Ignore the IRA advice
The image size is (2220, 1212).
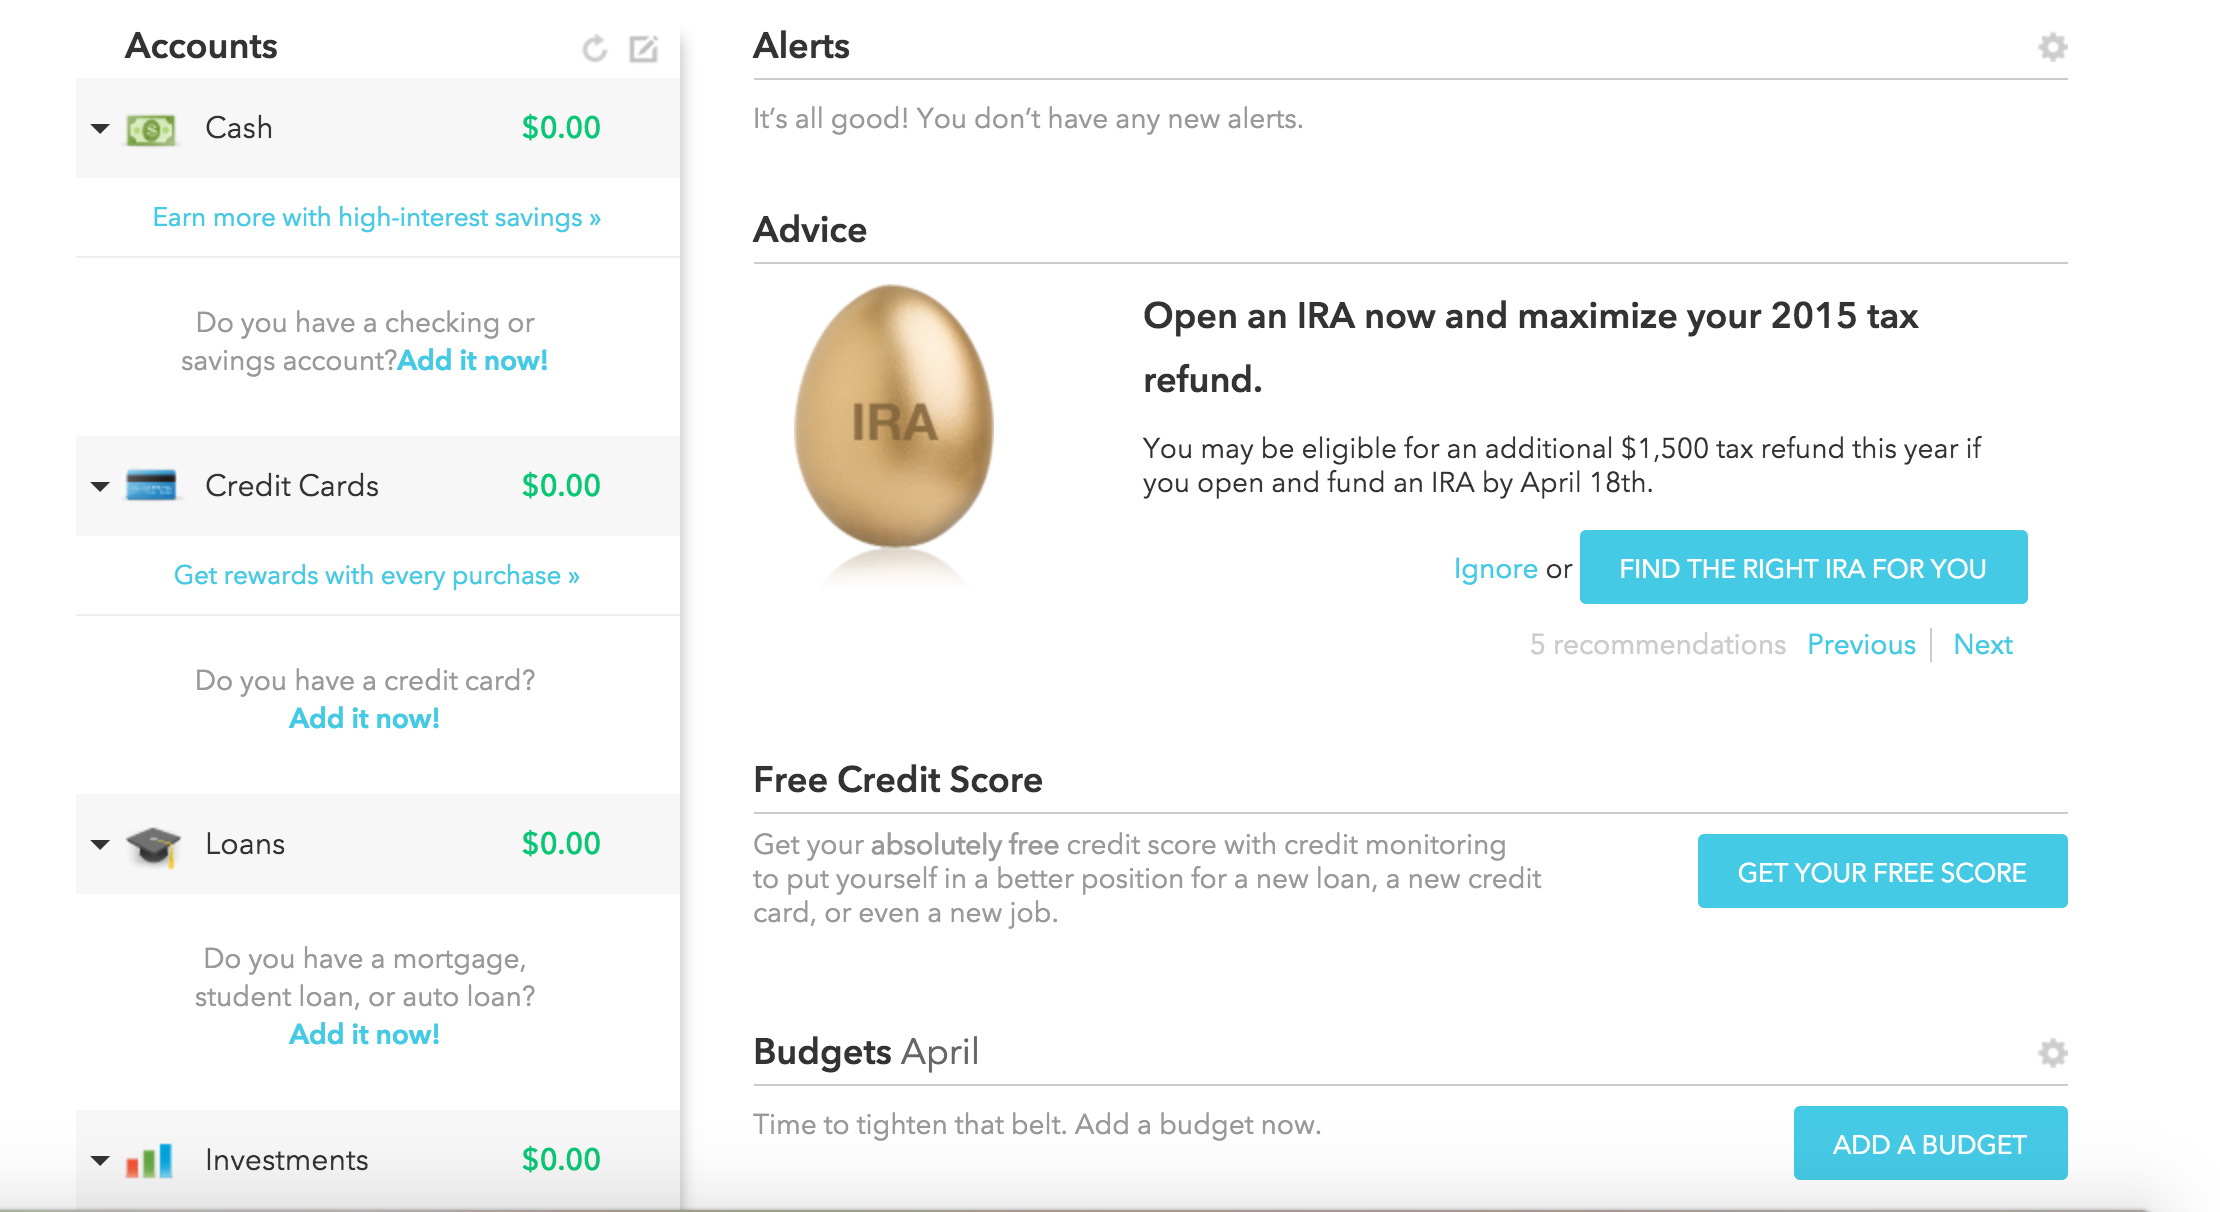click(1495, 569)
